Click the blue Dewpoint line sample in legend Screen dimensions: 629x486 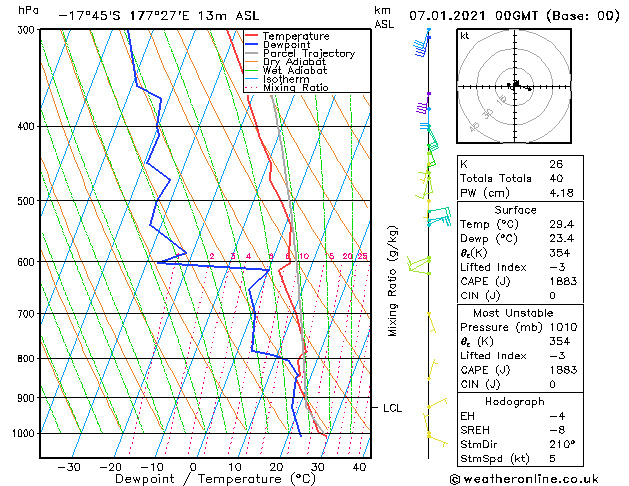click(x=251, y=45)
